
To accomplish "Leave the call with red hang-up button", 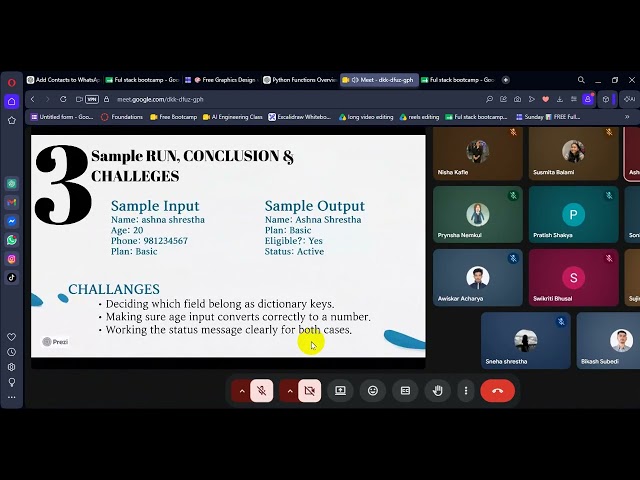I will click(498, 391).
